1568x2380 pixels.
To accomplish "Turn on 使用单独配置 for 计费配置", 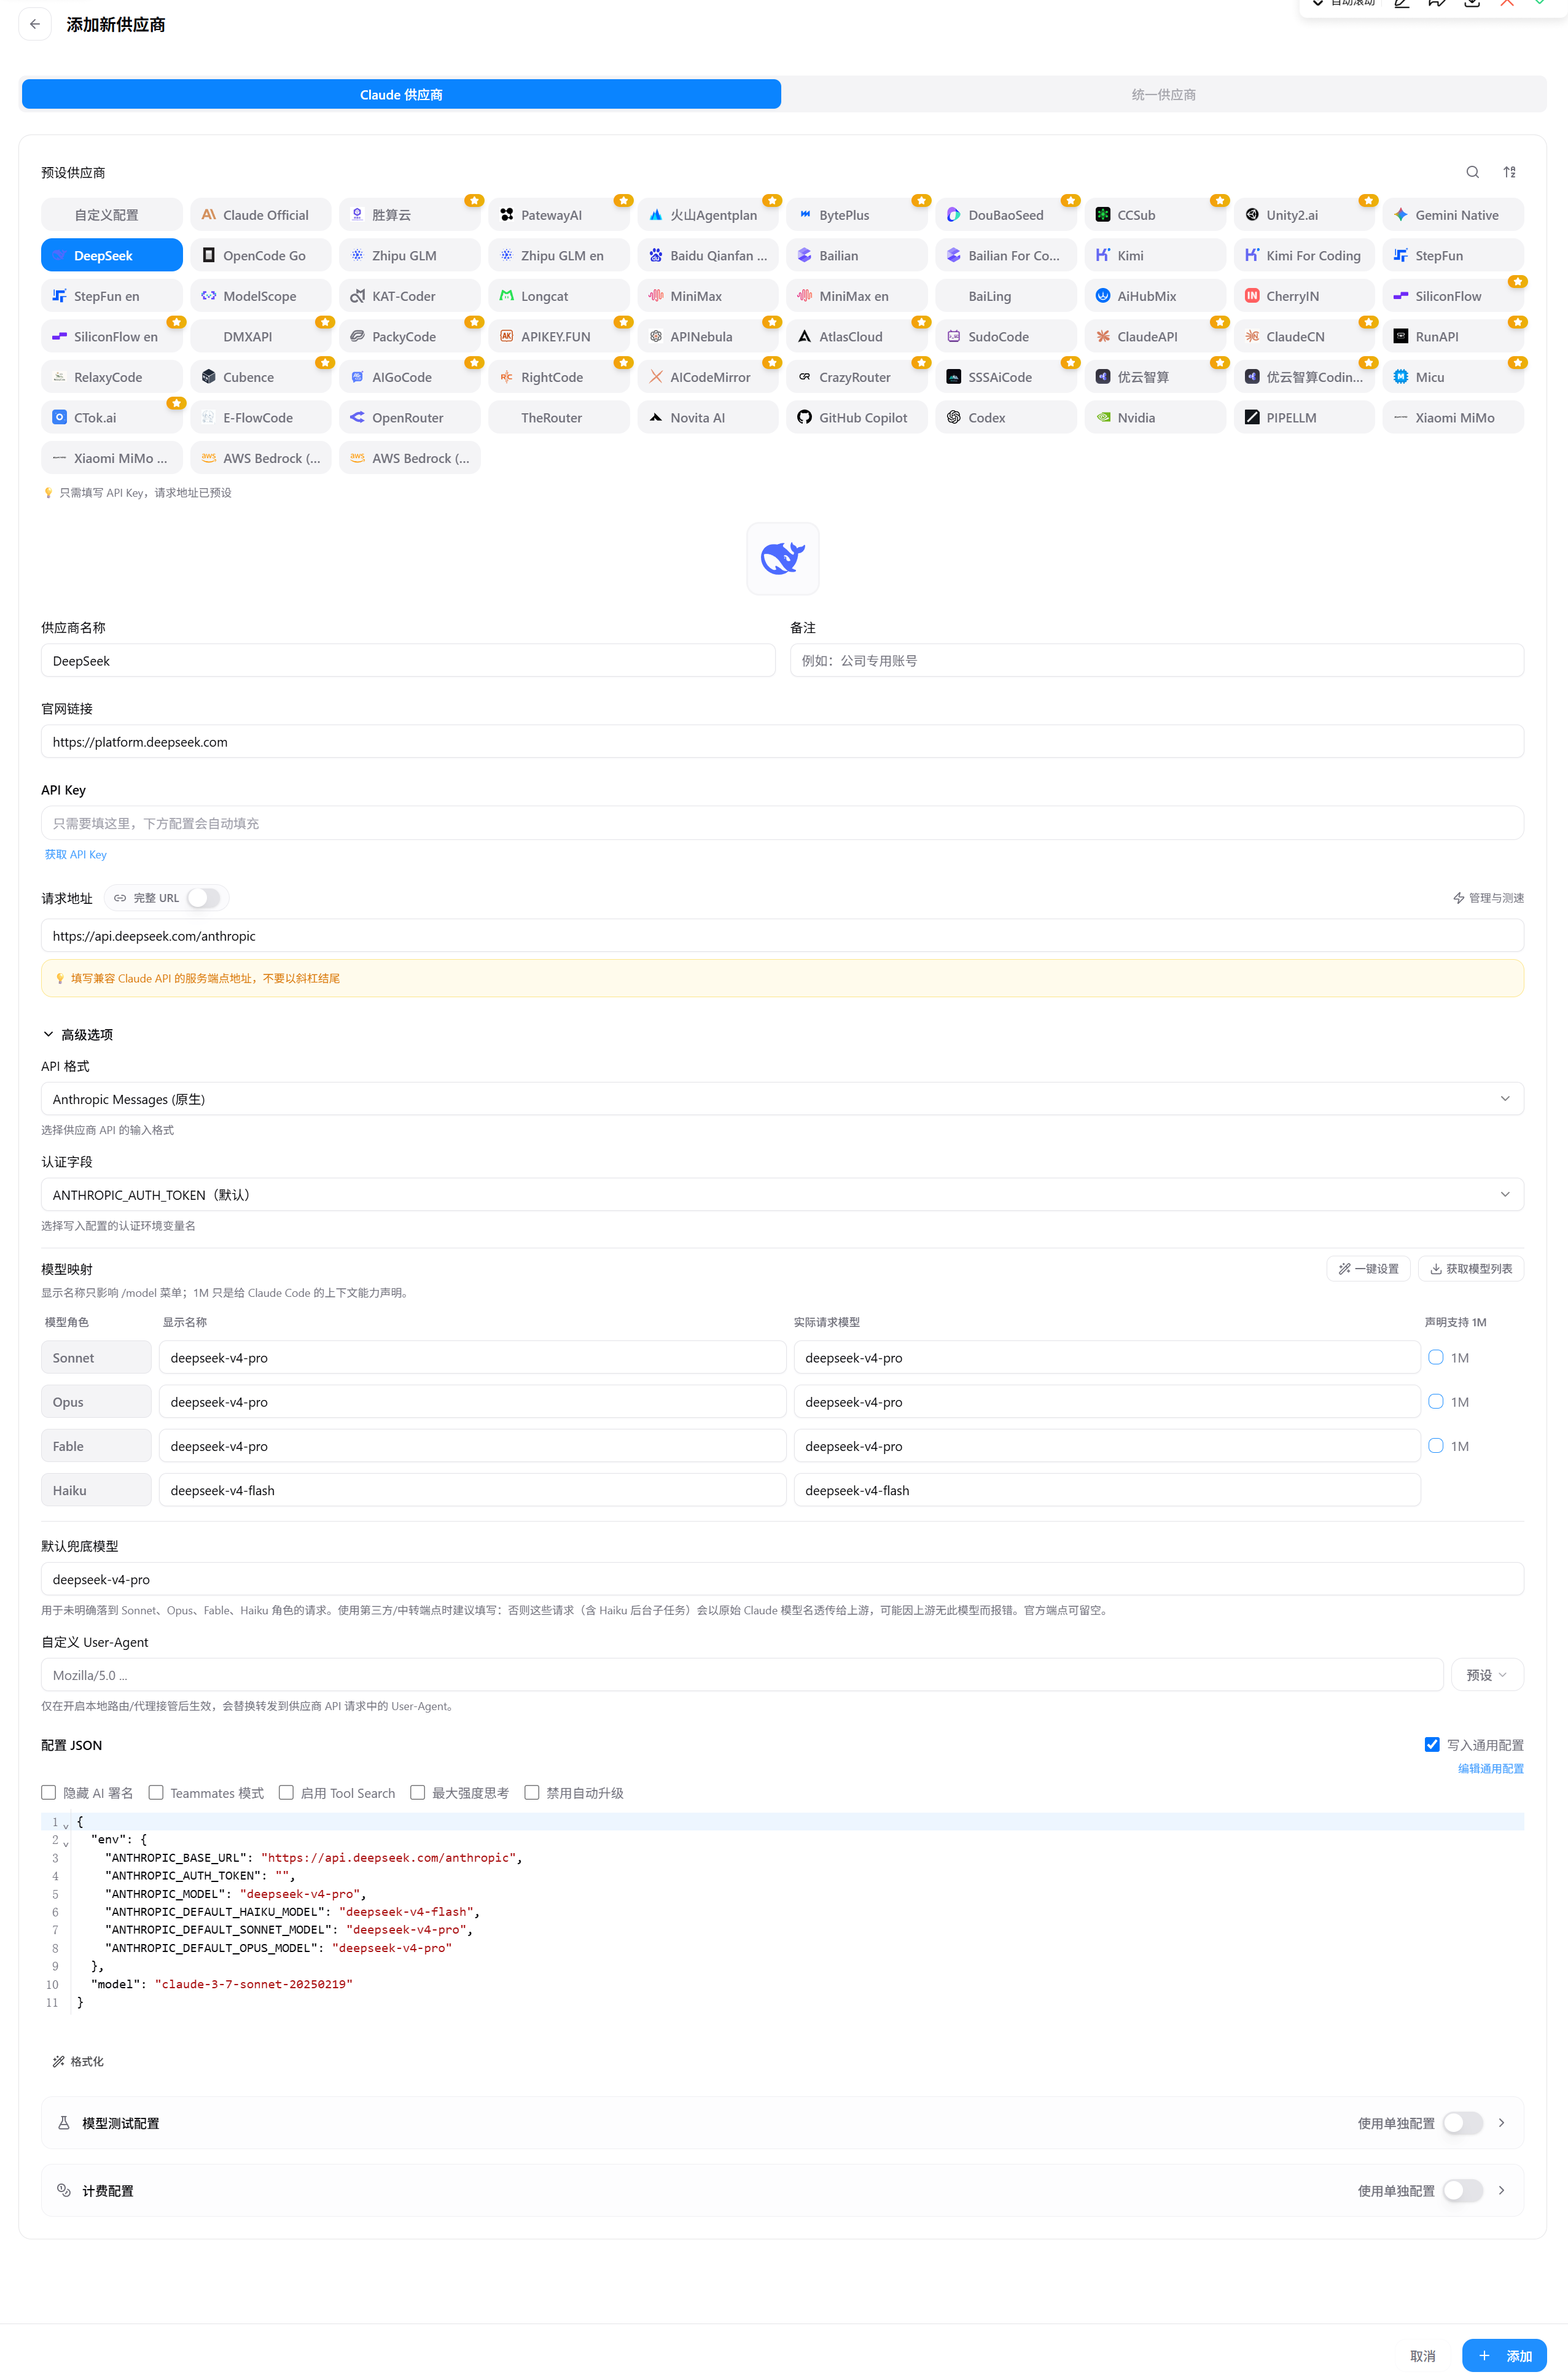I will pyautogui.click(x=1462, y=2190).
